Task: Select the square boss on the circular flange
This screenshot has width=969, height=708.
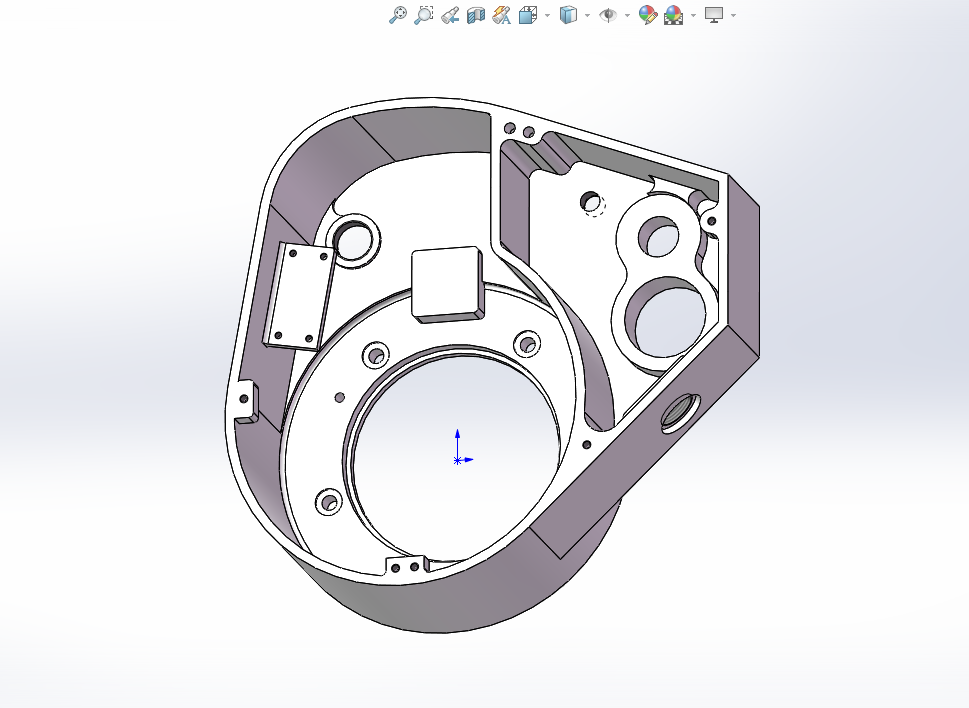Action: coord(447,284)
